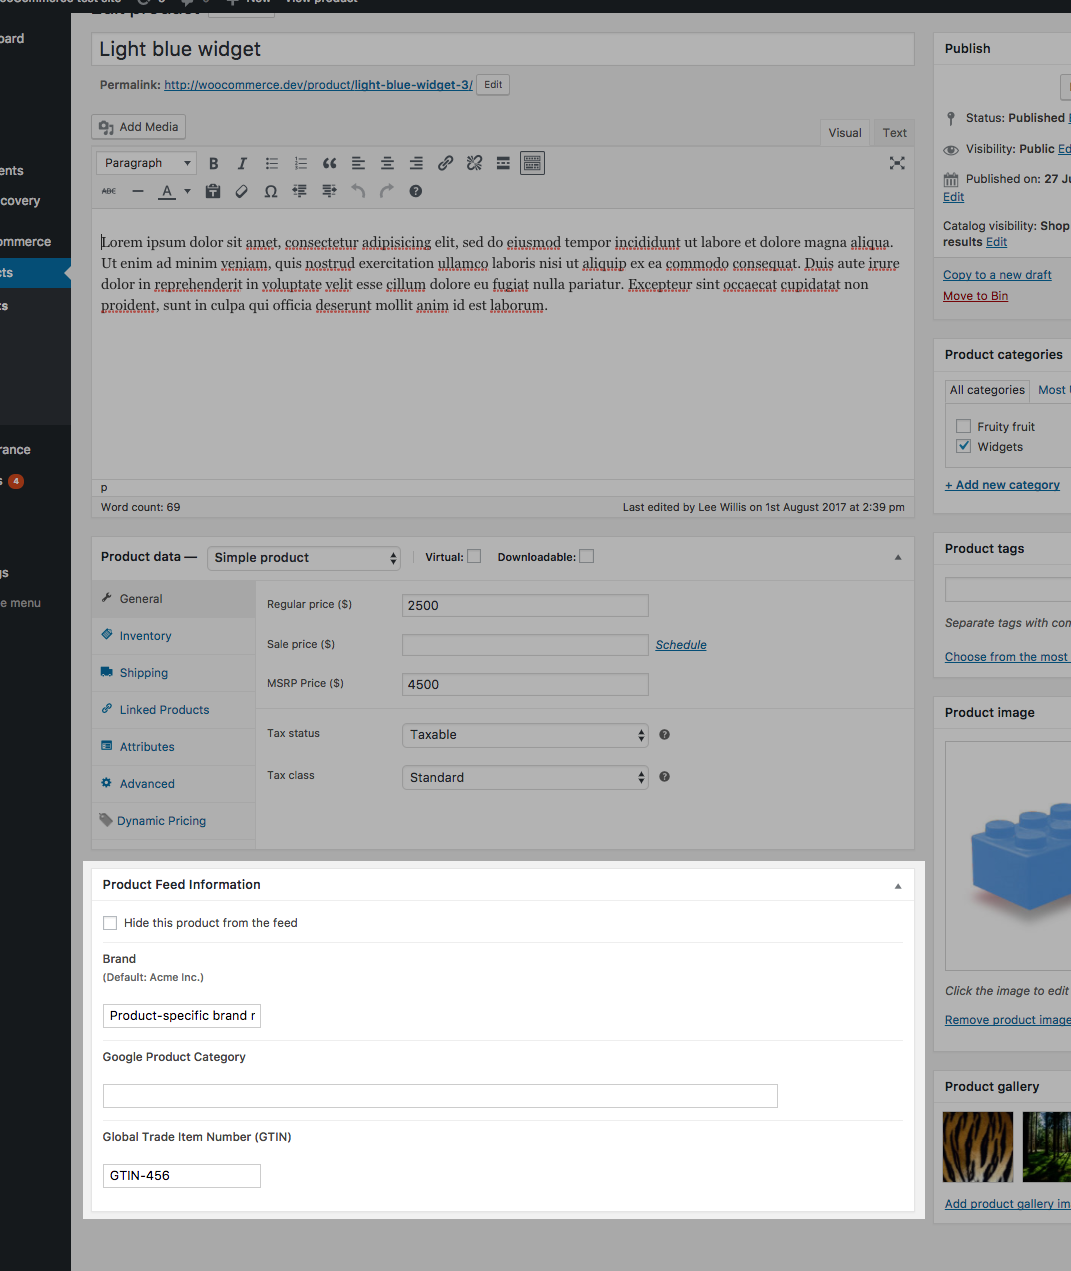
Task: Apply italic formatting
Action: (x=242, y=163)
